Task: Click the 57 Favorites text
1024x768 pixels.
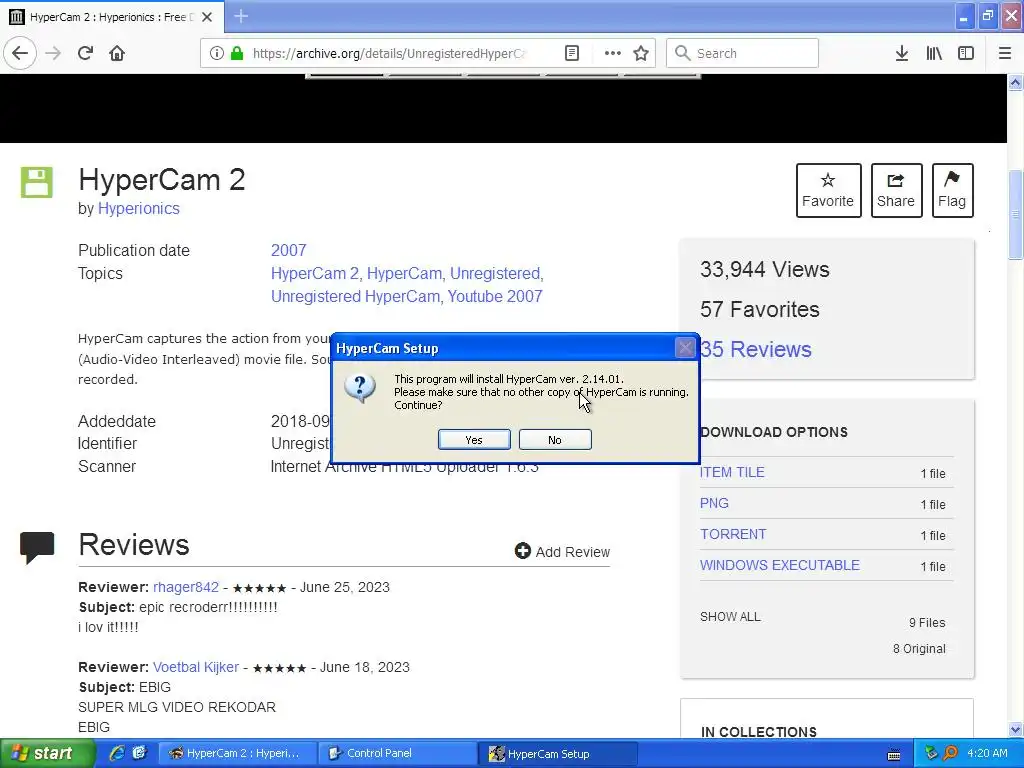Action: pos(760,310)
